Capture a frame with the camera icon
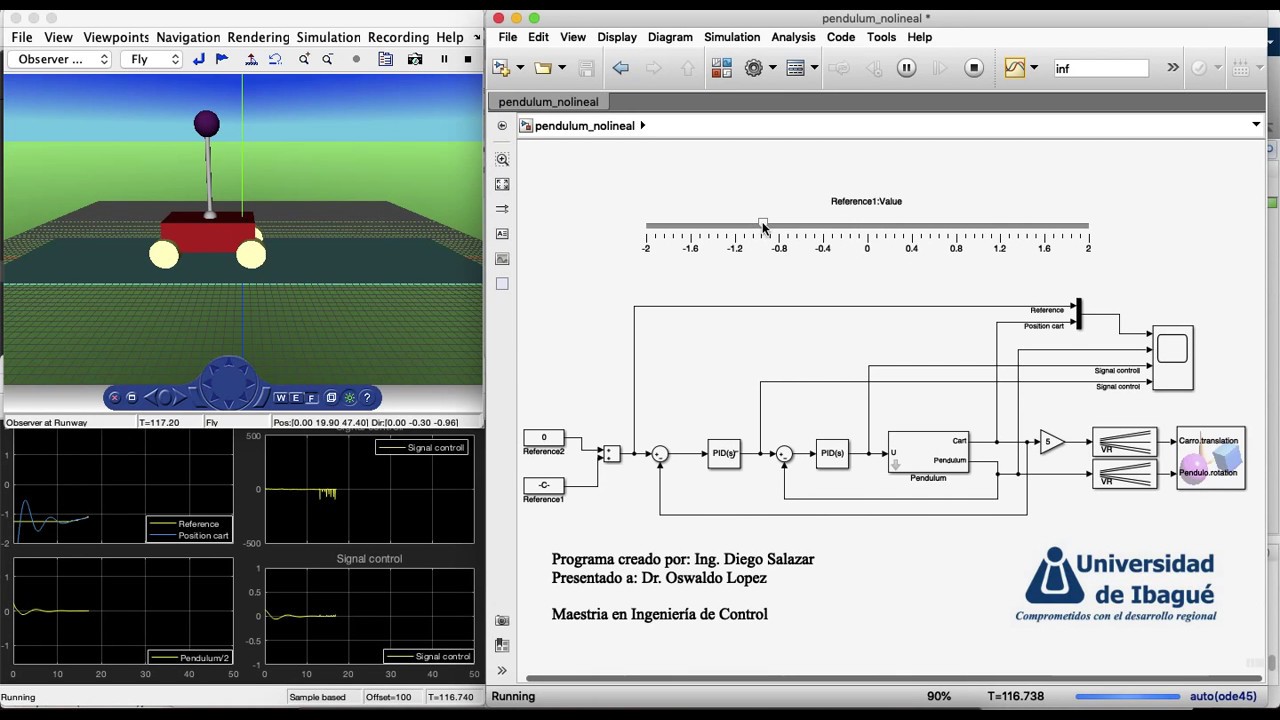 pyautogui.click(x=415, y=60)
